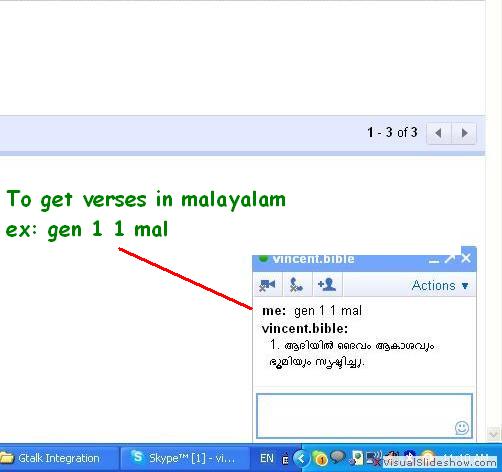Close the vincent.bible chat window

click(x=466, y=258)
